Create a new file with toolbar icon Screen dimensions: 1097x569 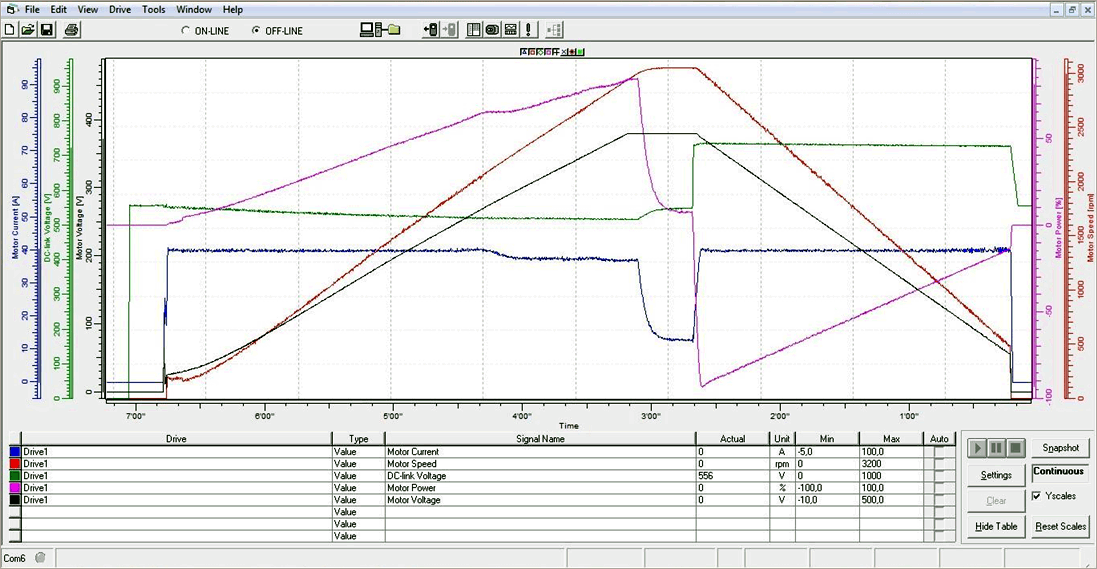click(10, 30)
